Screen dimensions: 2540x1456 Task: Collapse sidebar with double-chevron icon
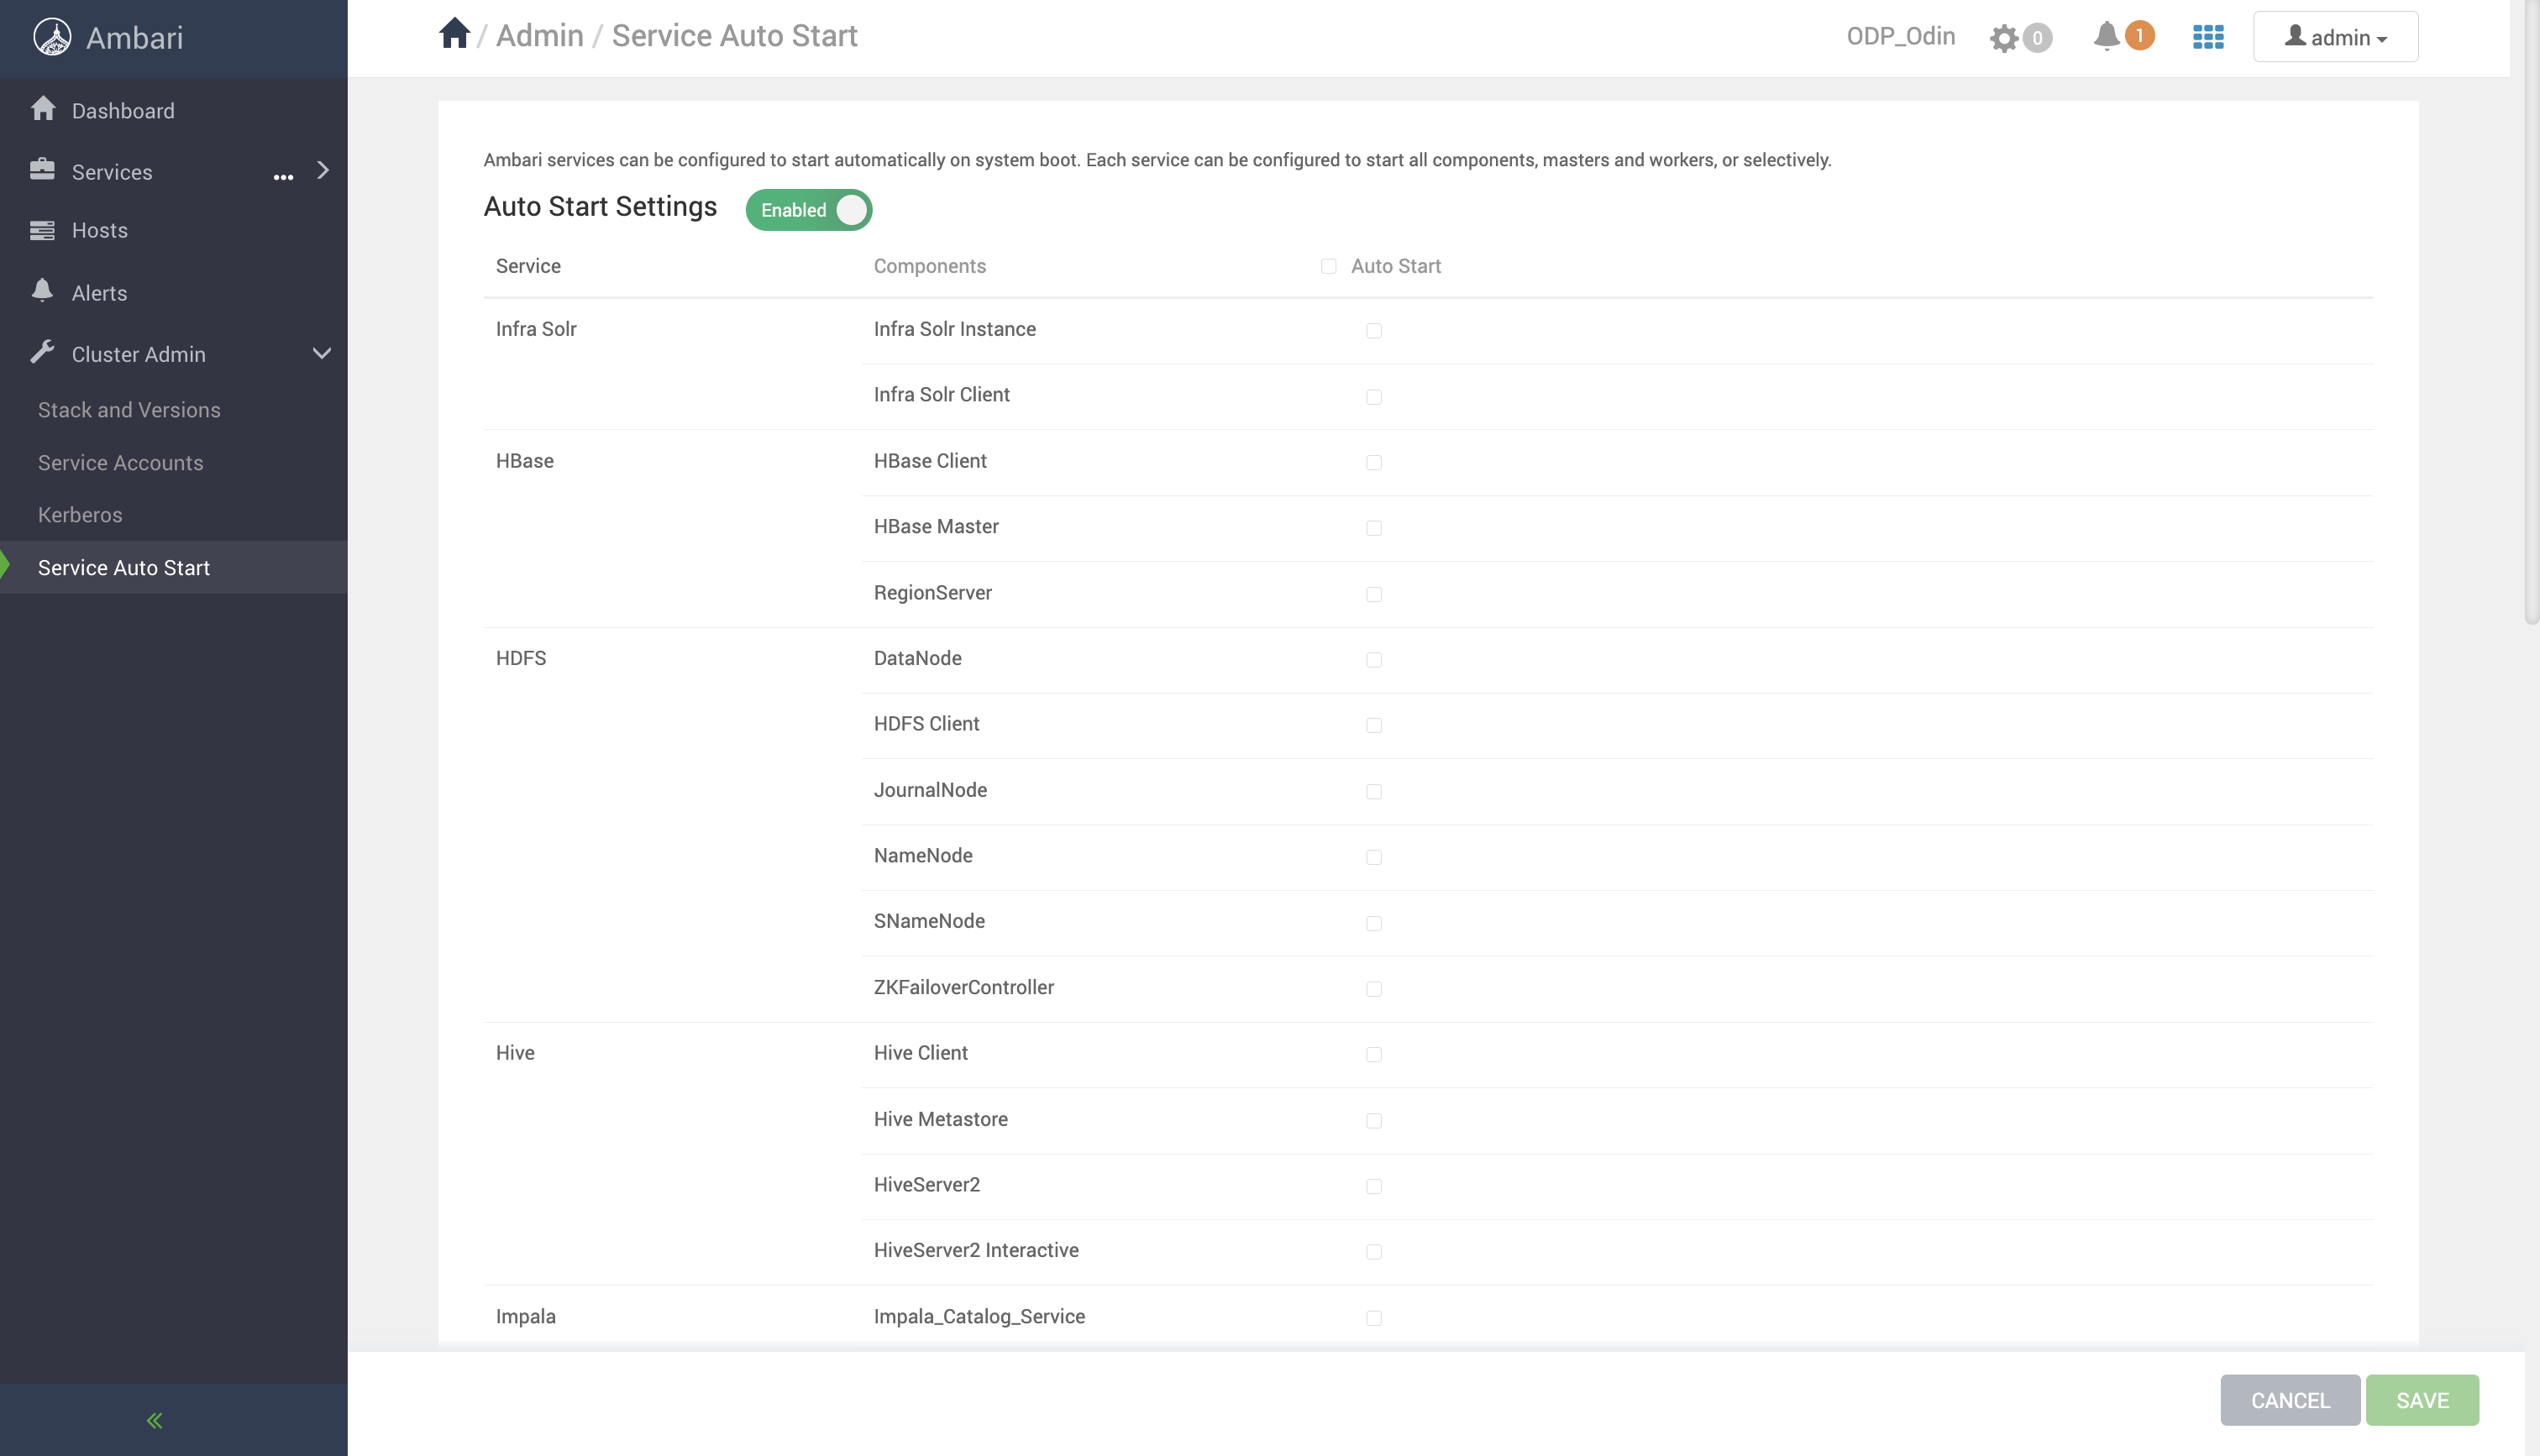(x=154, y=1420)
